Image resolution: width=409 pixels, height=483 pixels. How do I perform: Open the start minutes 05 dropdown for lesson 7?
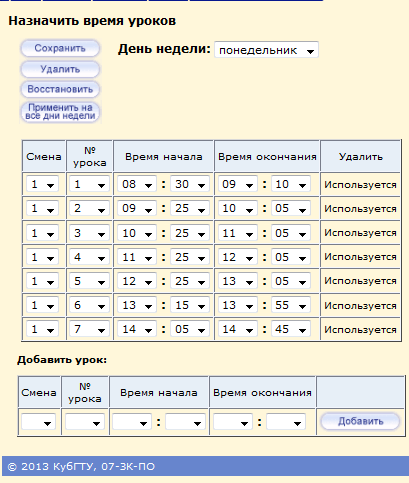190,329
